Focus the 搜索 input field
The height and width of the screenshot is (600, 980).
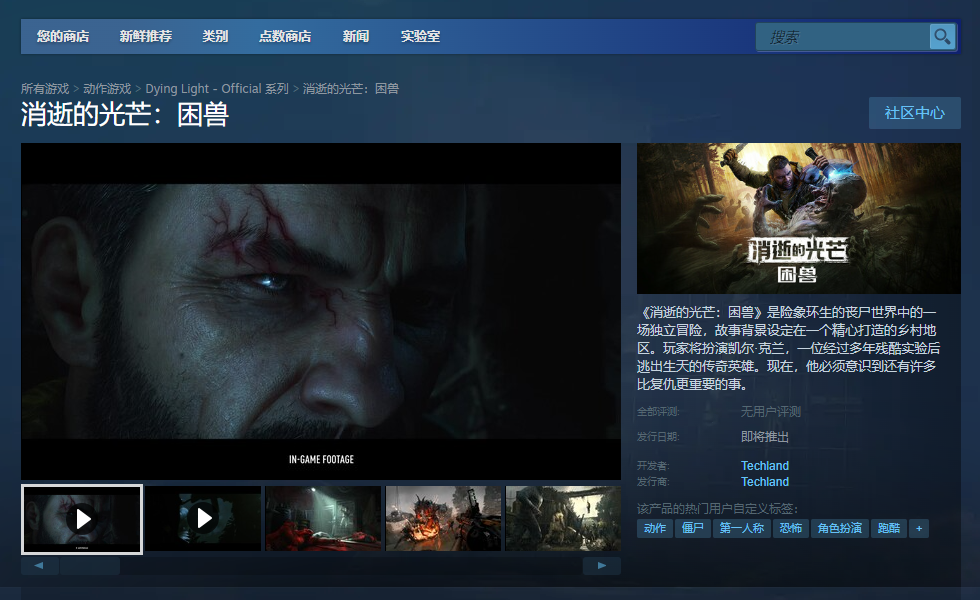point(842,37)
